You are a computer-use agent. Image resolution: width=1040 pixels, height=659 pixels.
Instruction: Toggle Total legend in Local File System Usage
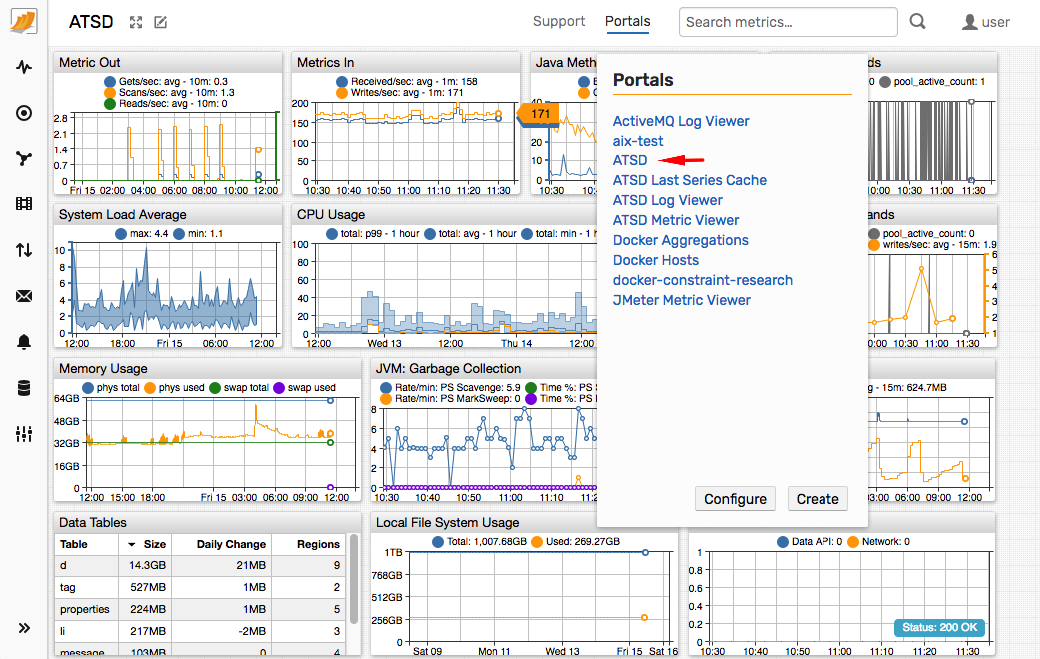coord(479,542)
